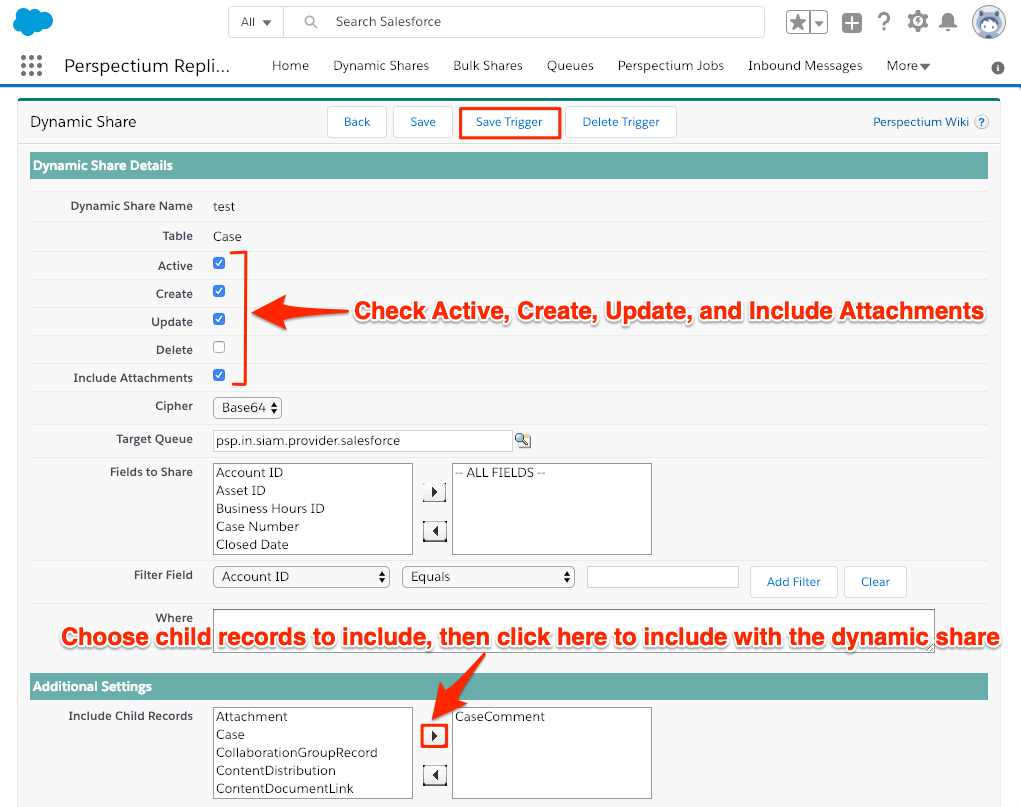Open the Bulk Shares tab
This screenshot has width=1021, height=807.
coord(488,66)
